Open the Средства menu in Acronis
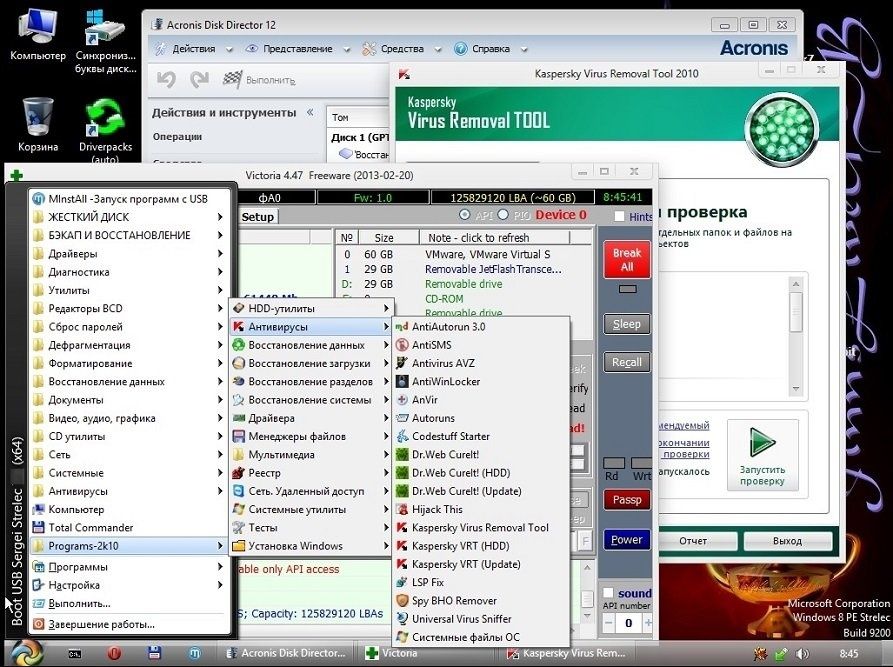The width and height of the screenshot is (893, 667). pyautogui.click(x=402, y=49)
